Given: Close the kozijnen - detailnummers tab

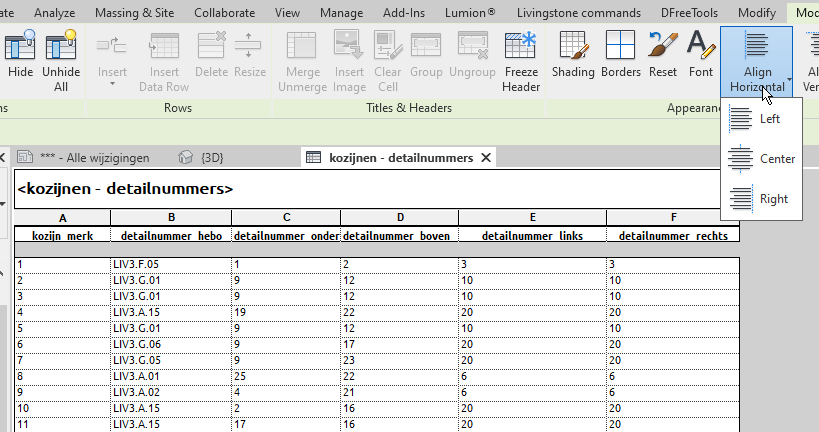Looking at the screenshot, I should [485, 158].
